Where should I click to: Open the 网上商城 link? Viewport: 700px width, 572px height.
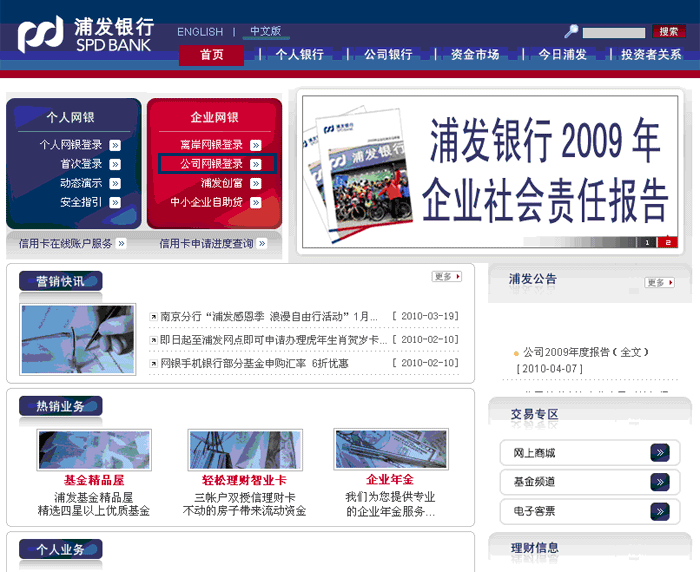pos(534,453)
